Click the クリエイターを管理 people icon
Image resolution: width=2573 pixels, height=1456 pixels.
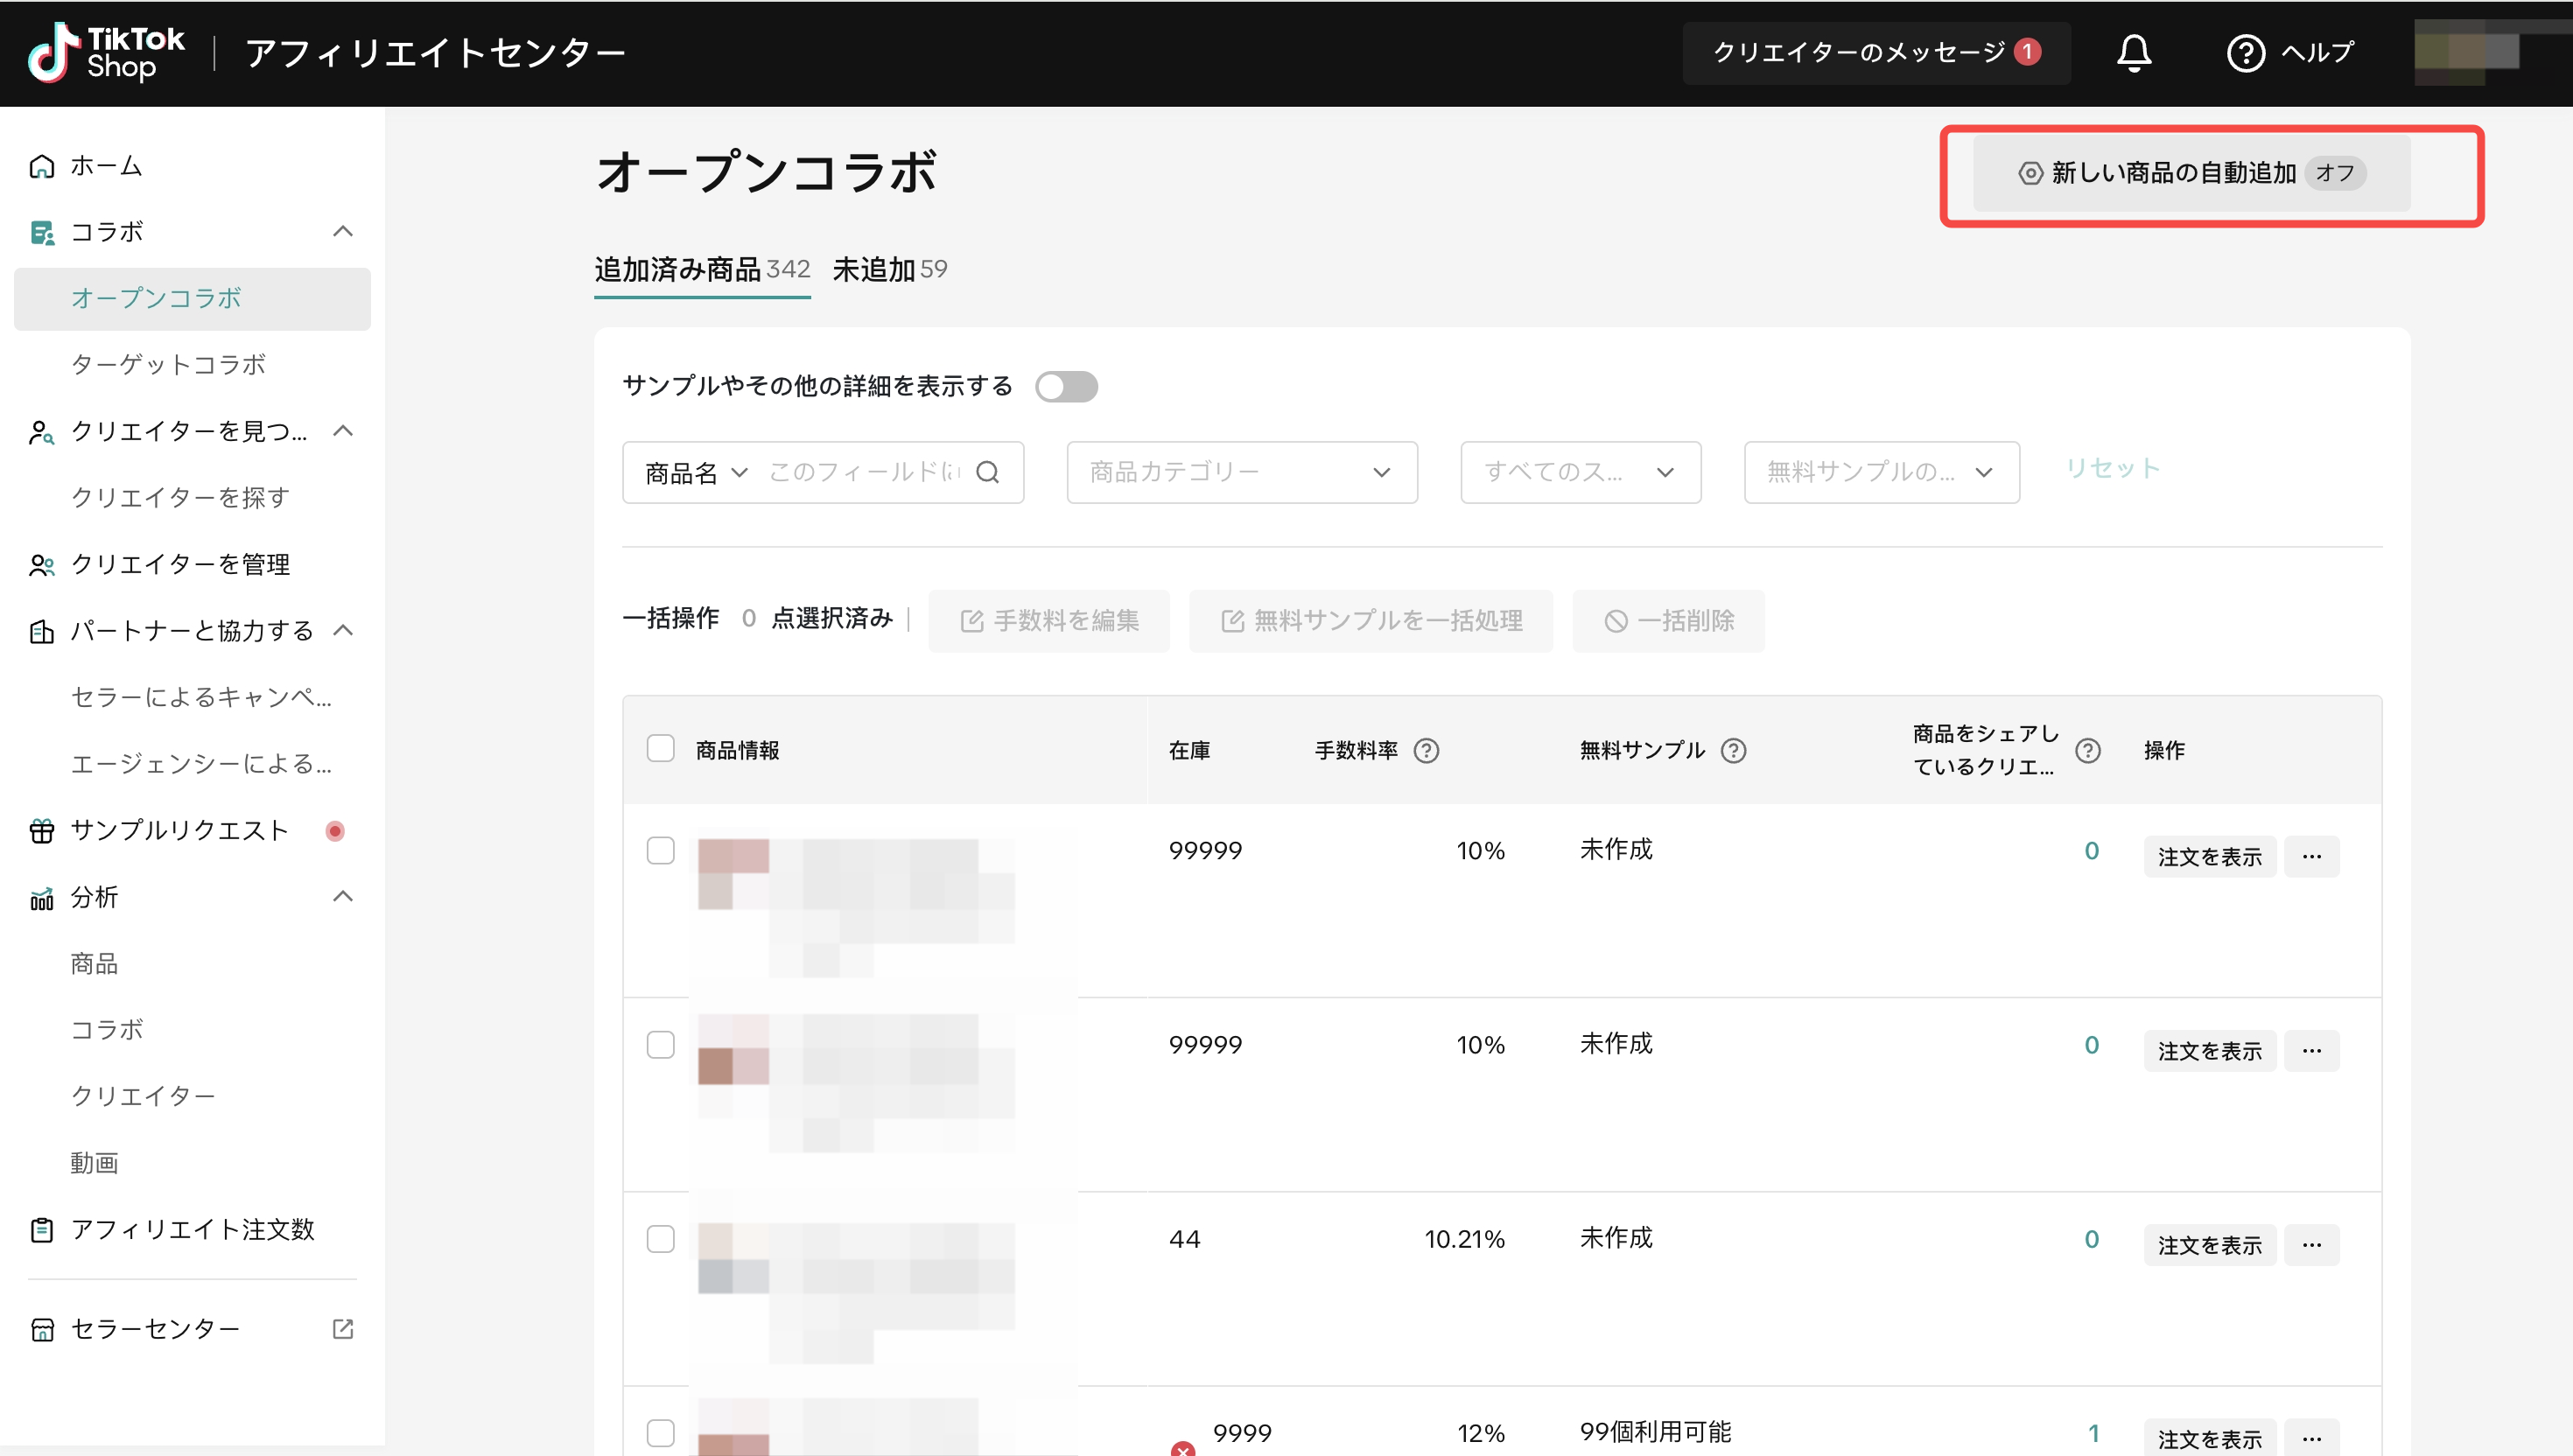coord(41,565)
